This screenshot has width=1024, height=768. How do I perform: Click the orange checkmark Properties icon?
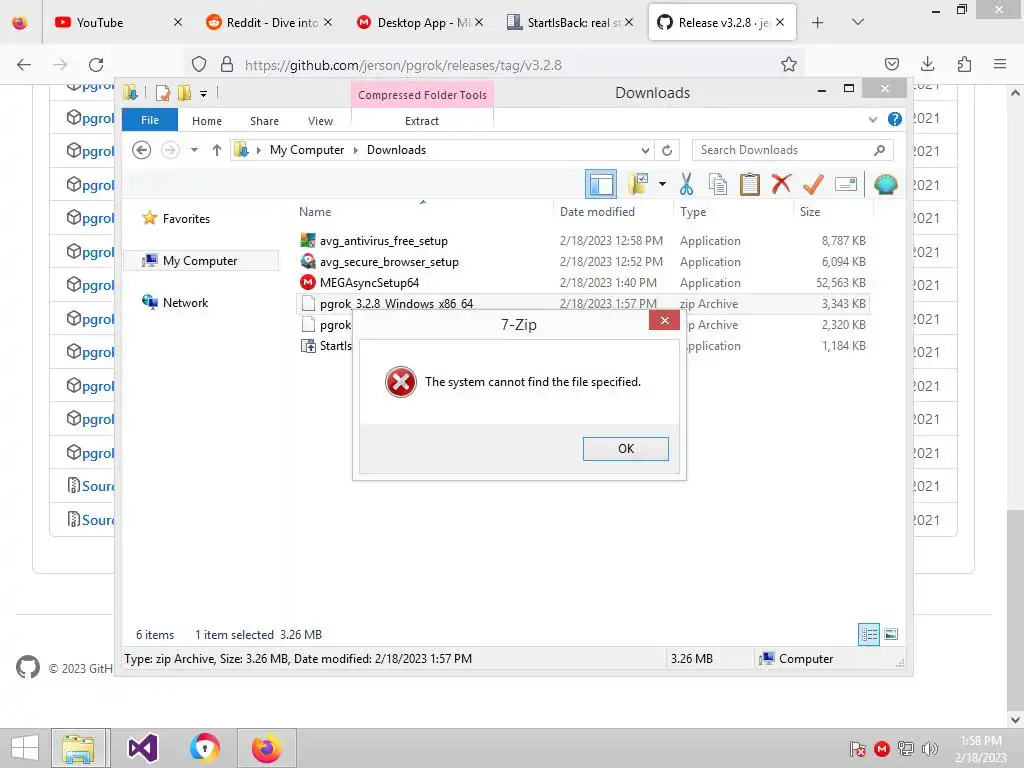[x=813, y=184]
